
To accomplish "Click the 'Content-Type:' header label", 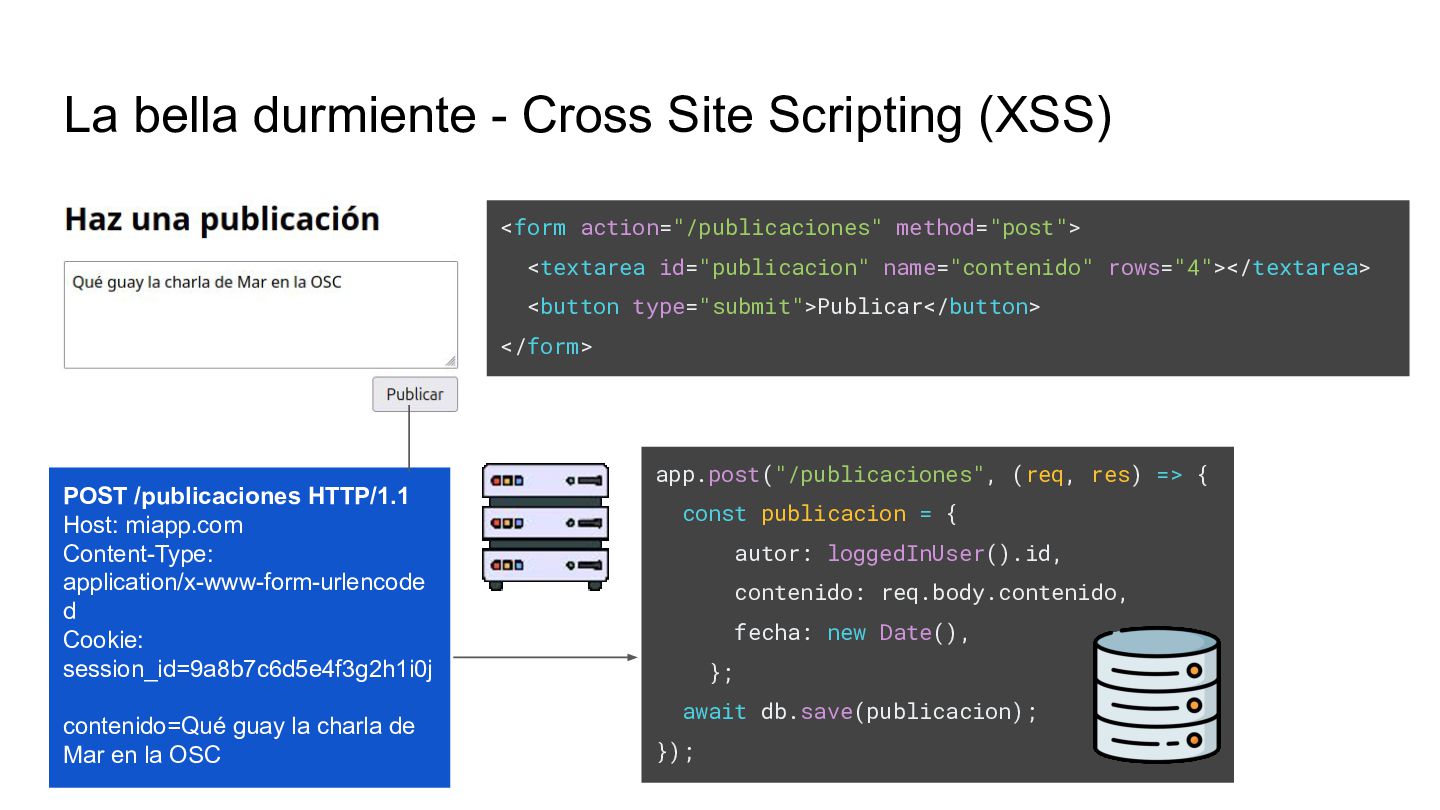I will click(x=139, y=553).
